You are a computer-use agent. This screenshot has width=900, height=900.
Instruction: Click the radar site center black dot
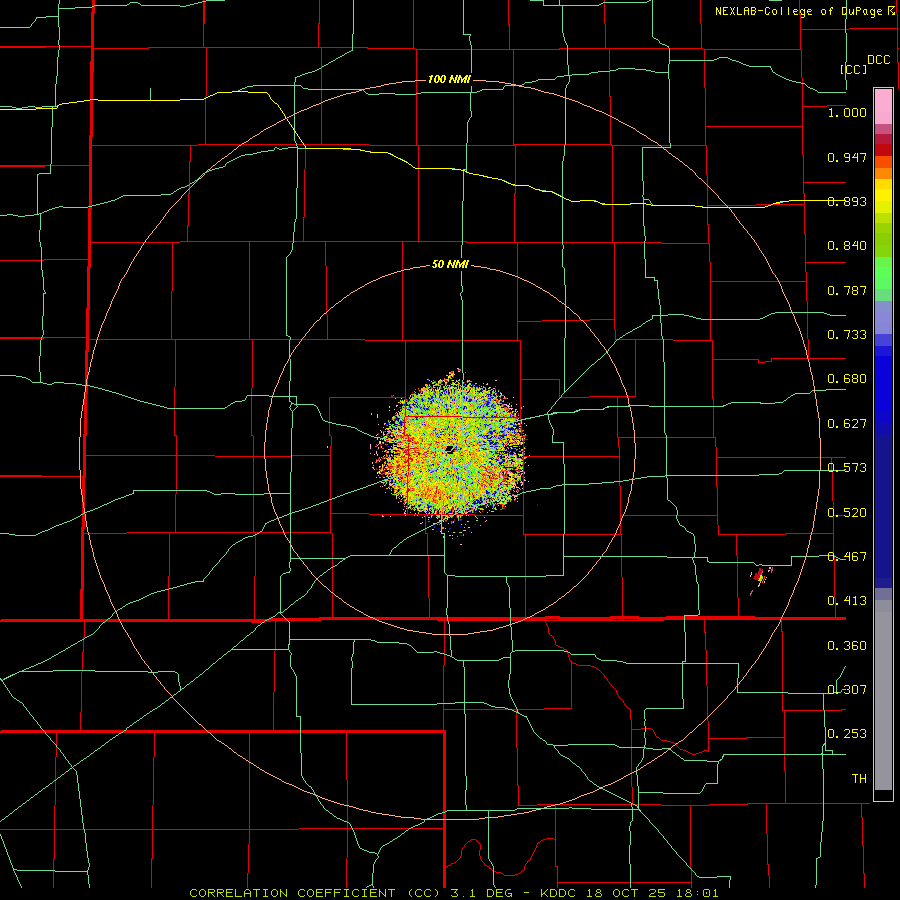pyautogui.click(x=450, y=449)
